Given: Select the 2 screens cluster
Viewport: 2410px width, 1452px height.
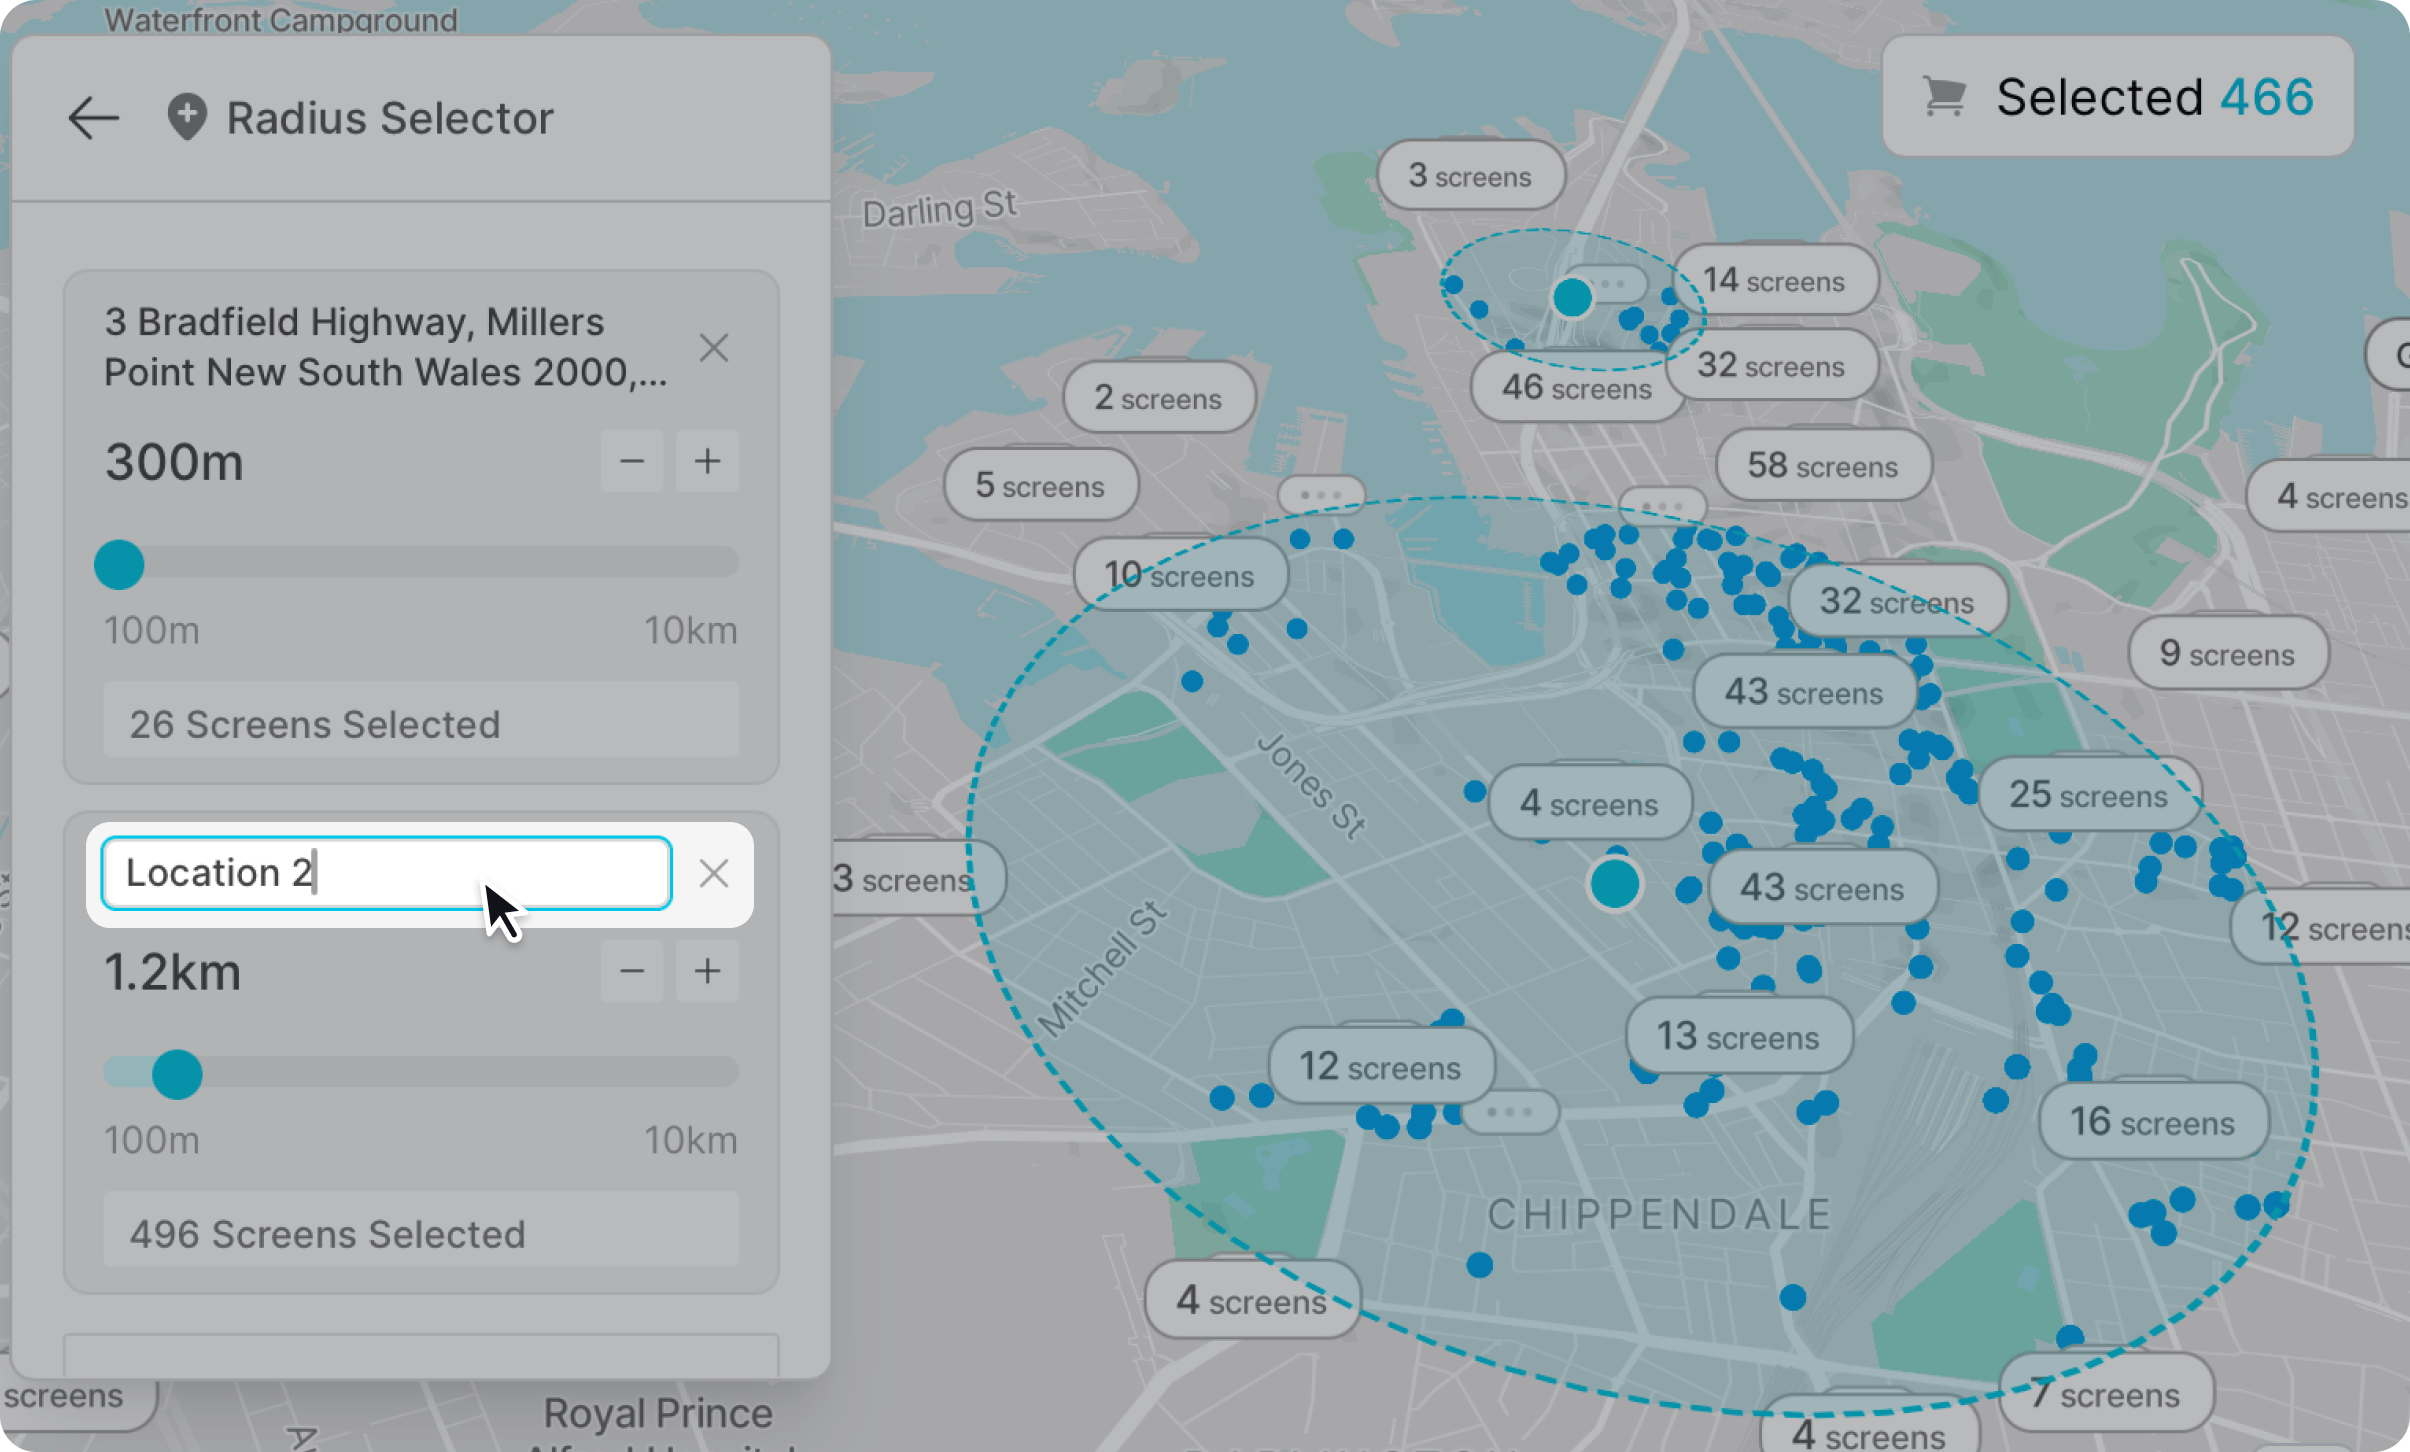Looking at the screenshot, I should click(x=1158, y=397).
